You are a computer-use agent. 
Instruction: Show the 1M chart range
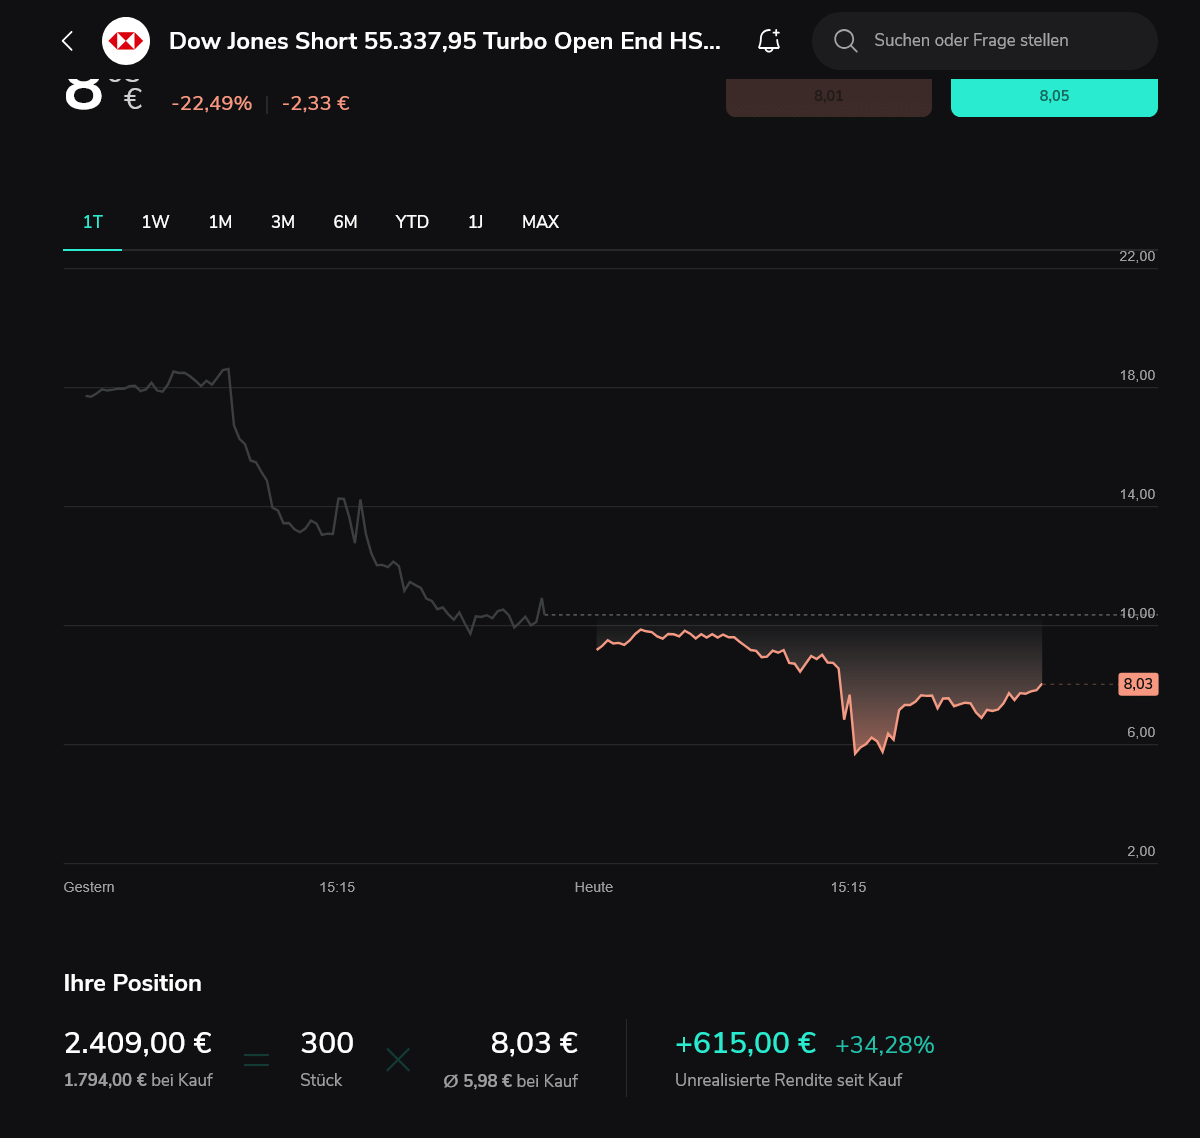220,222
